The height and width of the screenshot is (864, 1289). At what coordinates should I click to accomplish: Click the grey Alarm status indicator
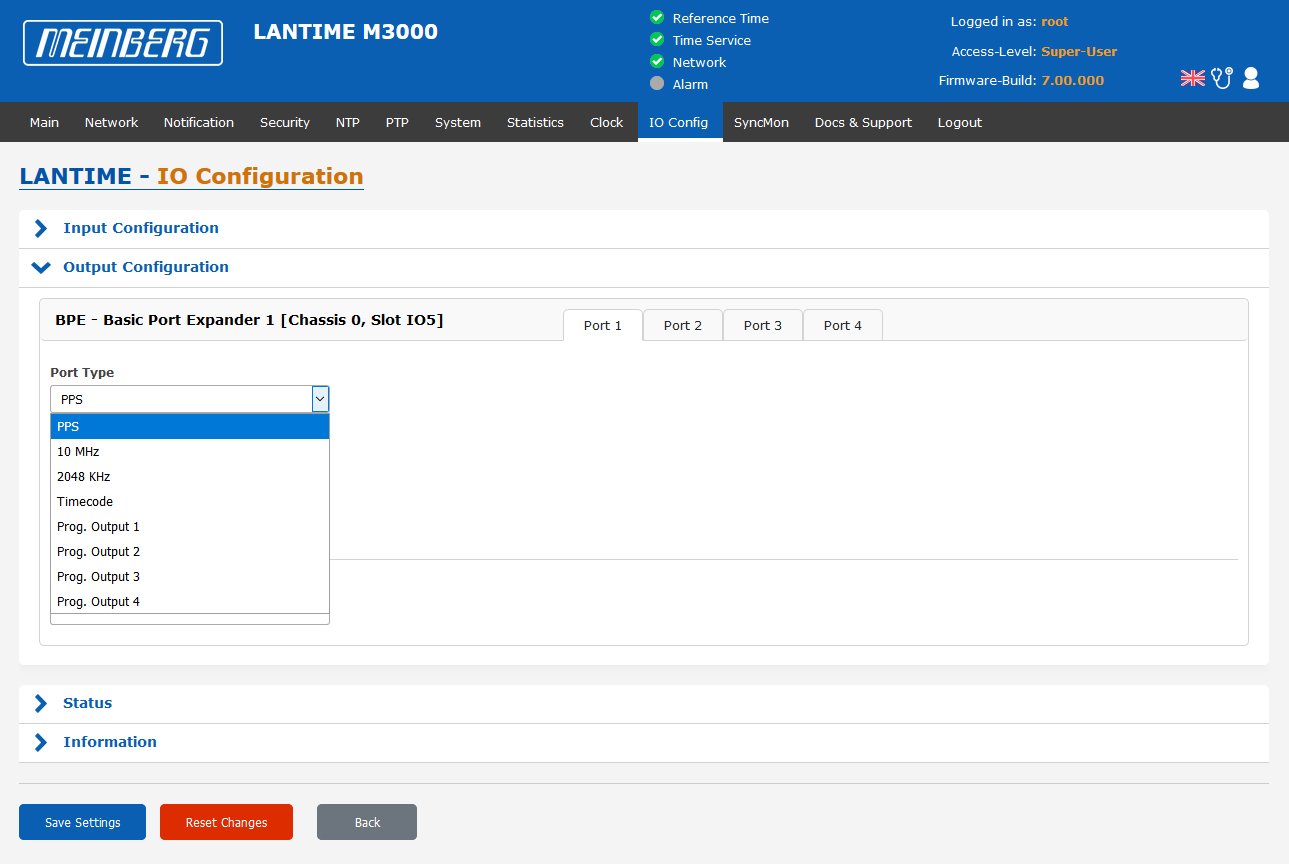coord(657,84)
